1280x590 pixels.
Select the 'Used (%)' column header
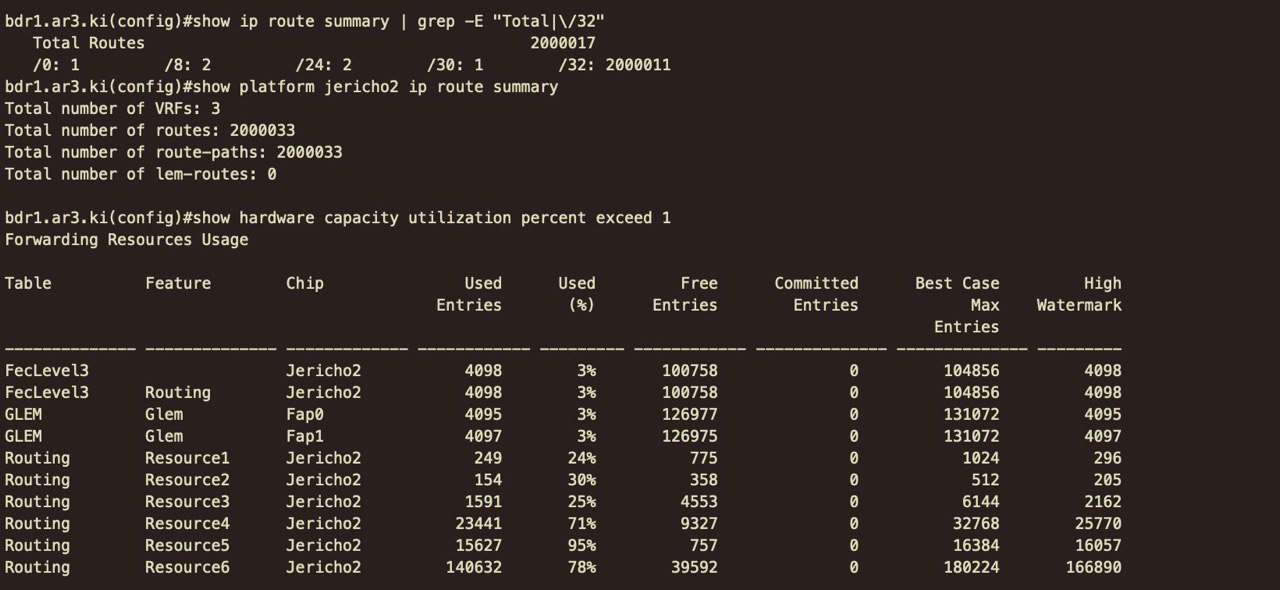coord(577,294)
